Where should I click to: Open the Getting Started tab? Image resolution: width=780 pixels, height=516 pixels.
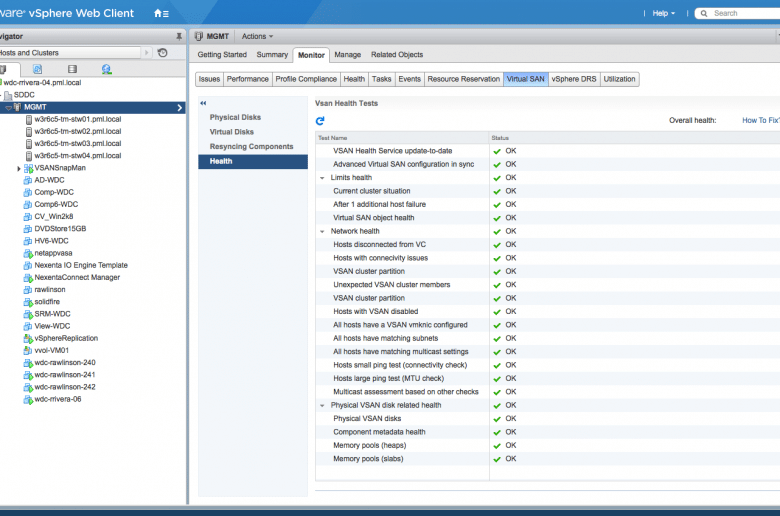[x=222, y=55]
